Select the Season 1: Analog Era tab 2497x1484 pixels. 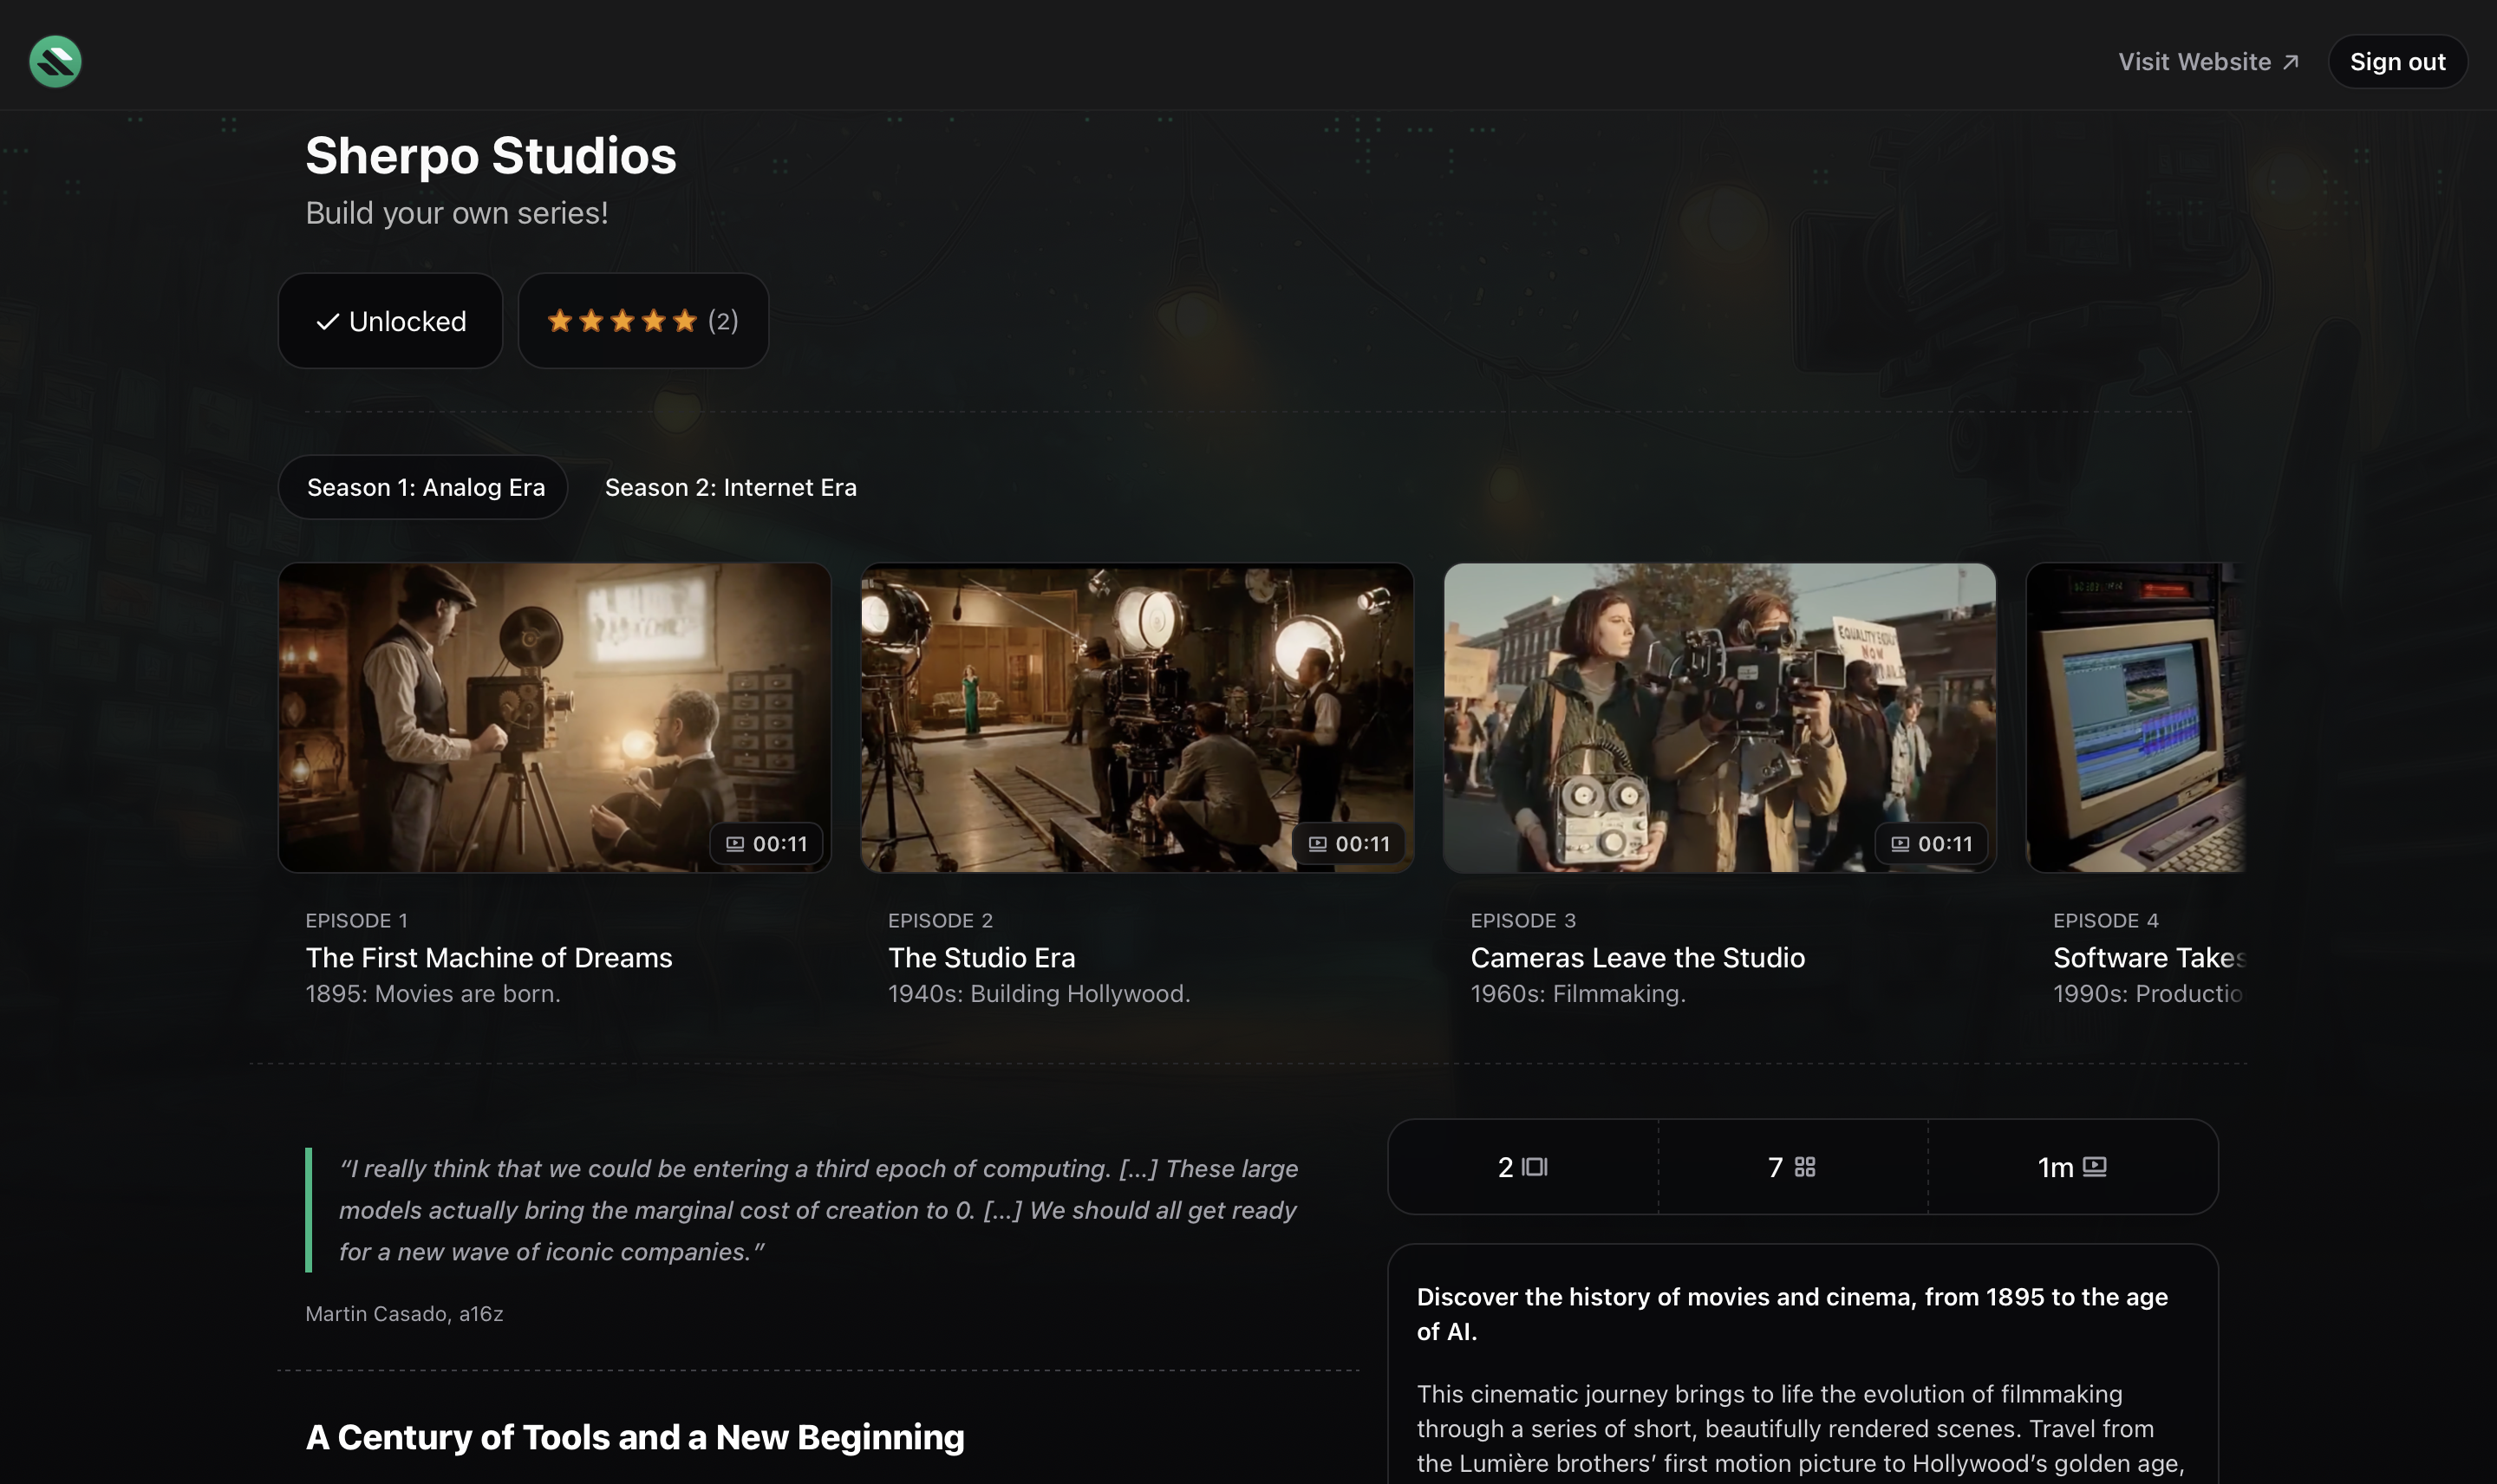point(424,487)
